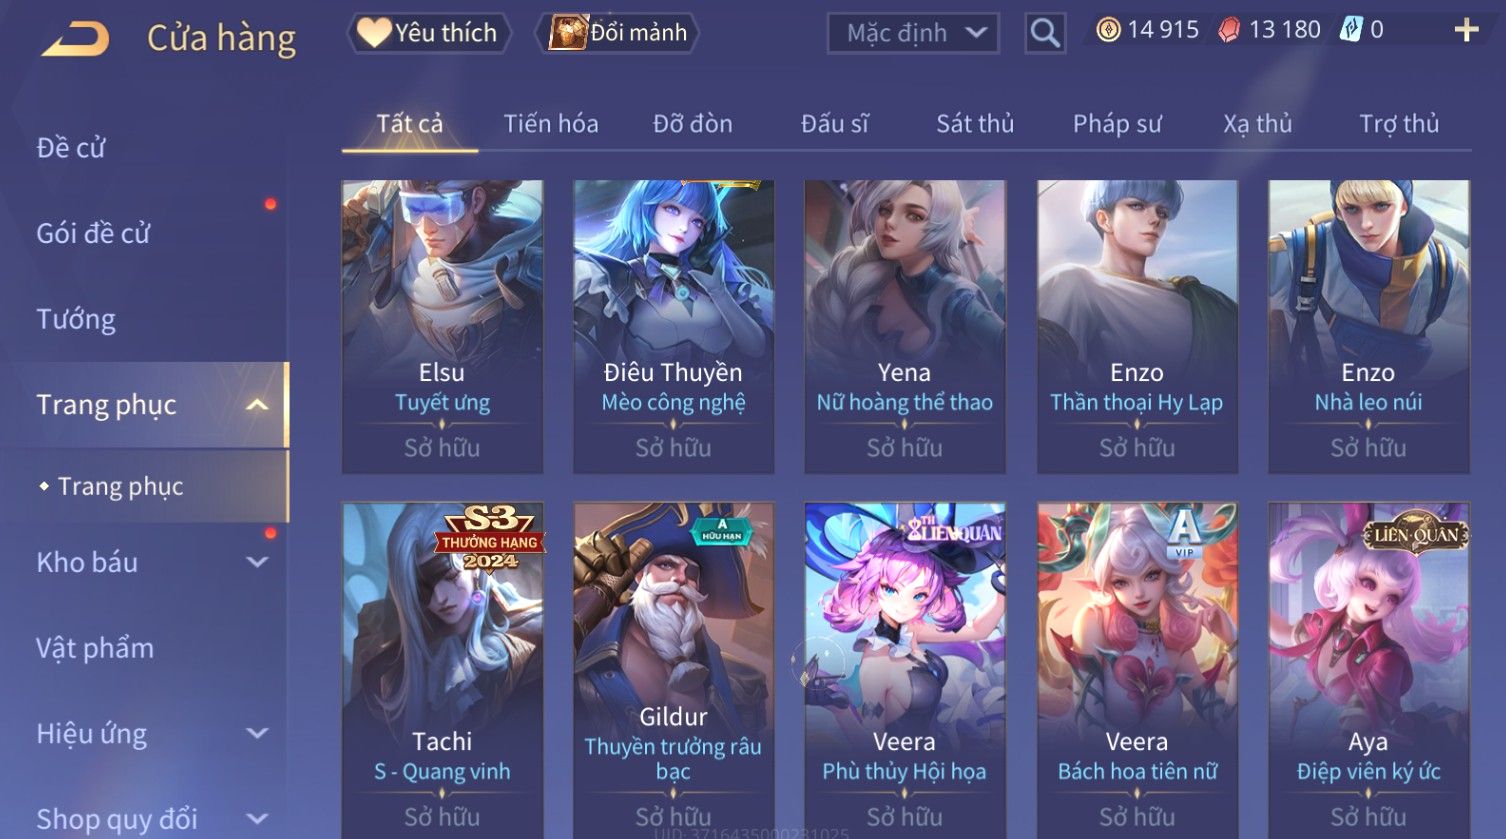The height and width of the screenshot is (839, 1506).
Task: Tap the blue ticket currency icon
Action: click(1351, 30)
